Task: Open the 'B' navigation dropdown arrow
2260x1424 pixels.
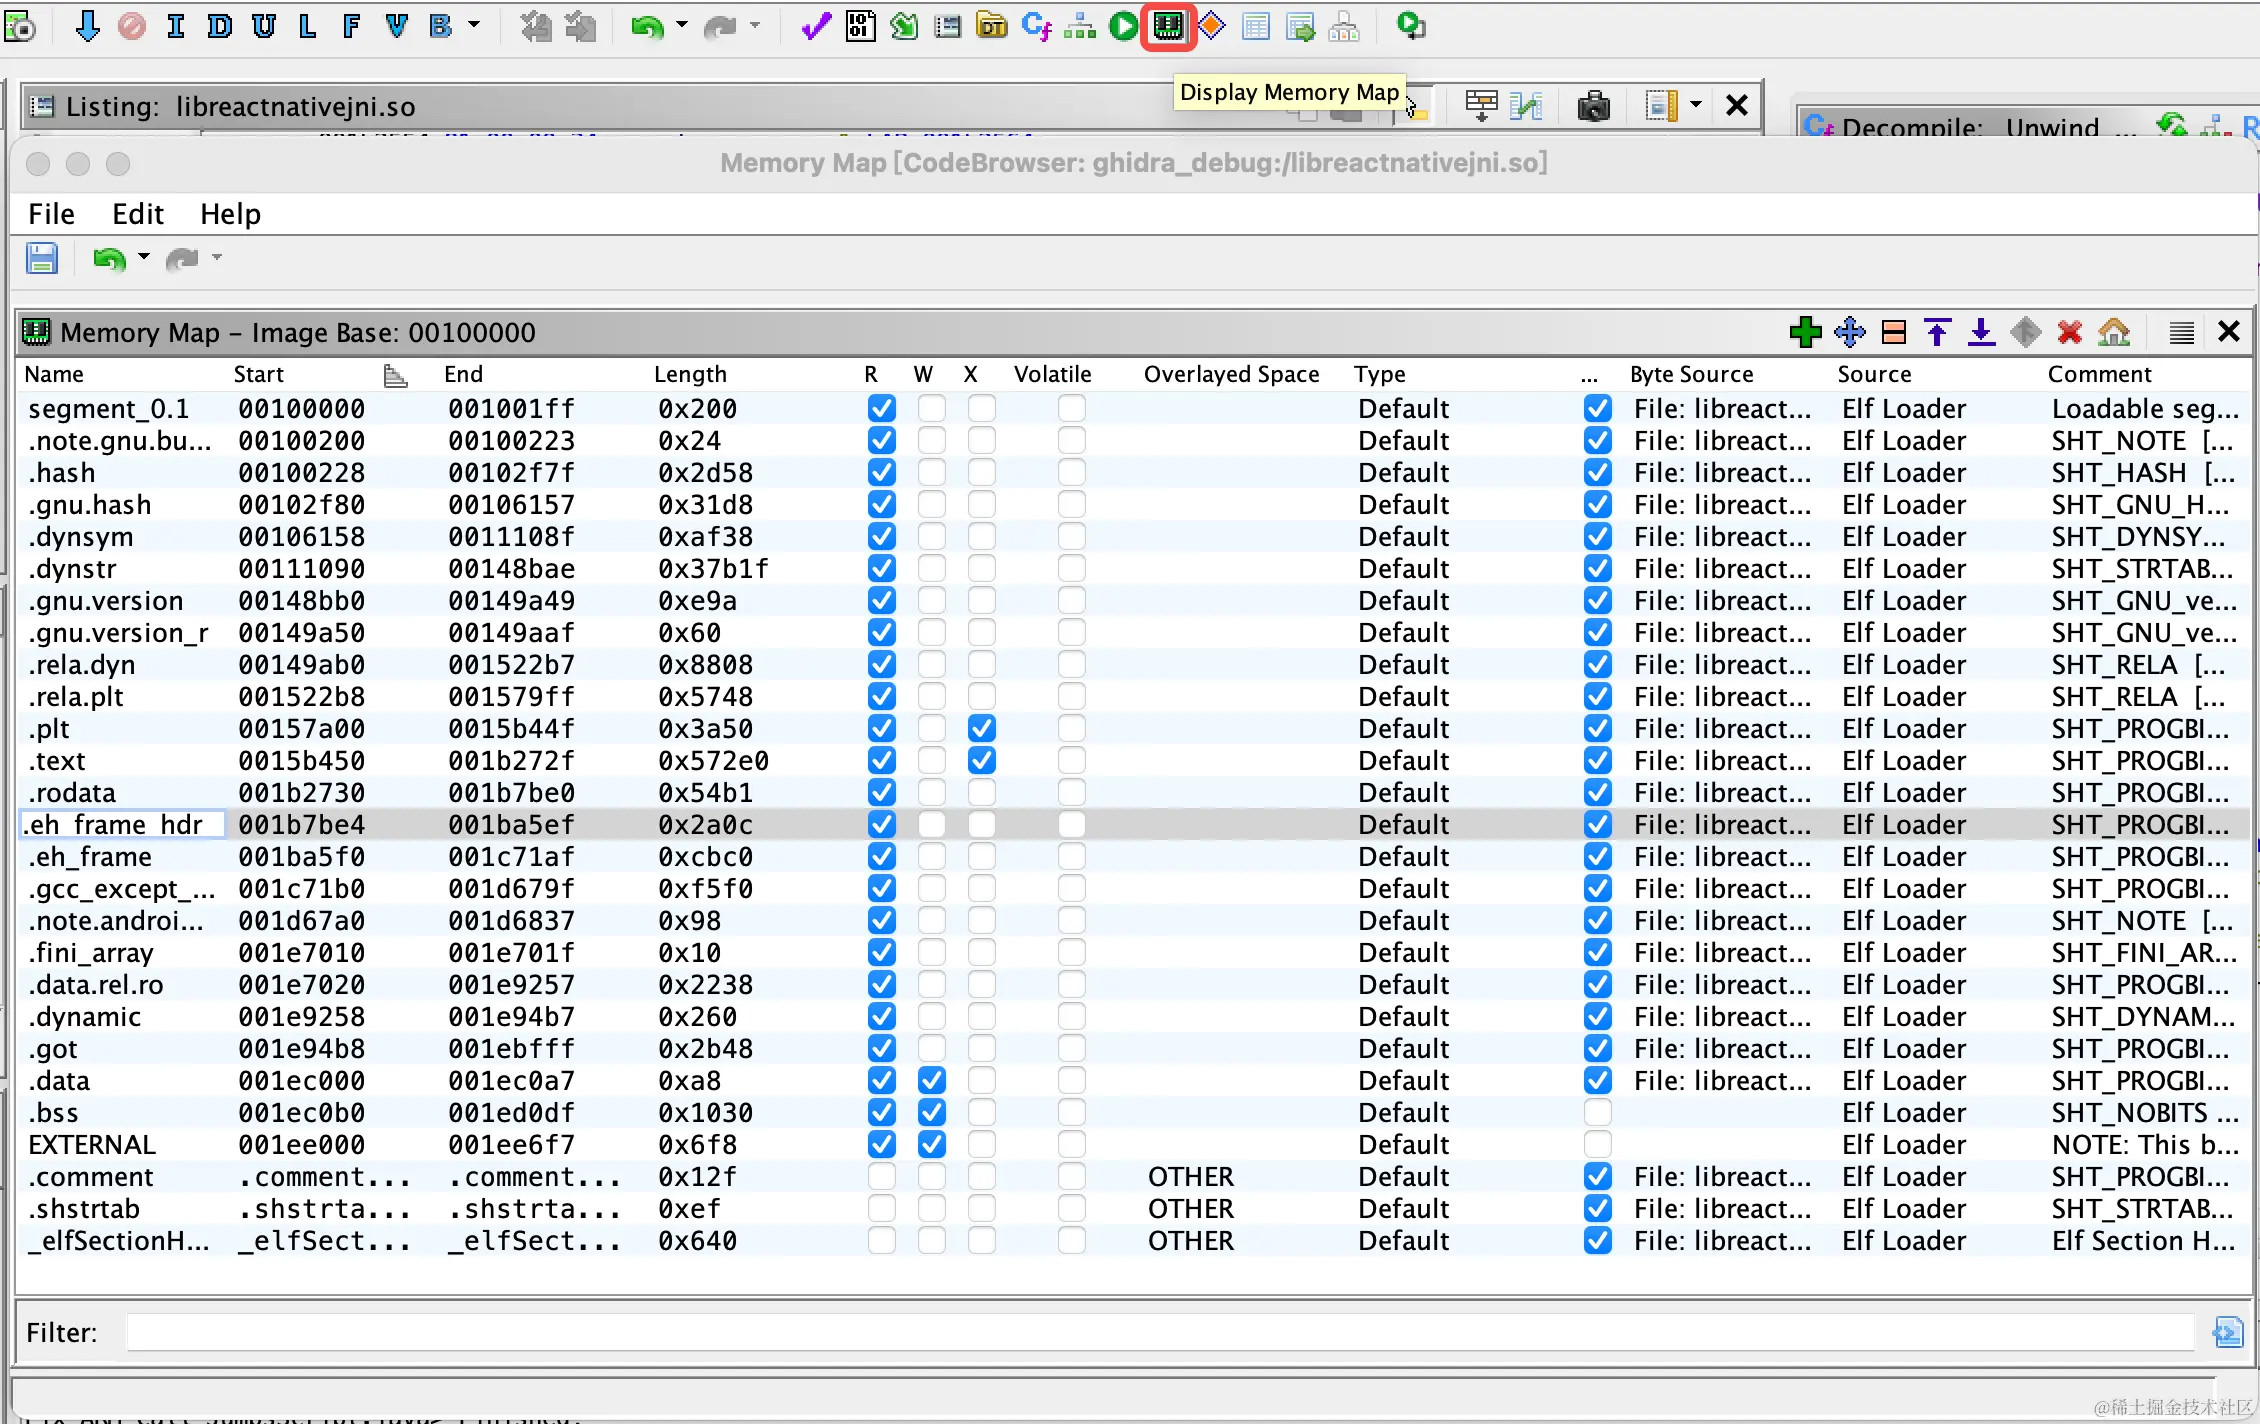Action: [x=473, y=25]
